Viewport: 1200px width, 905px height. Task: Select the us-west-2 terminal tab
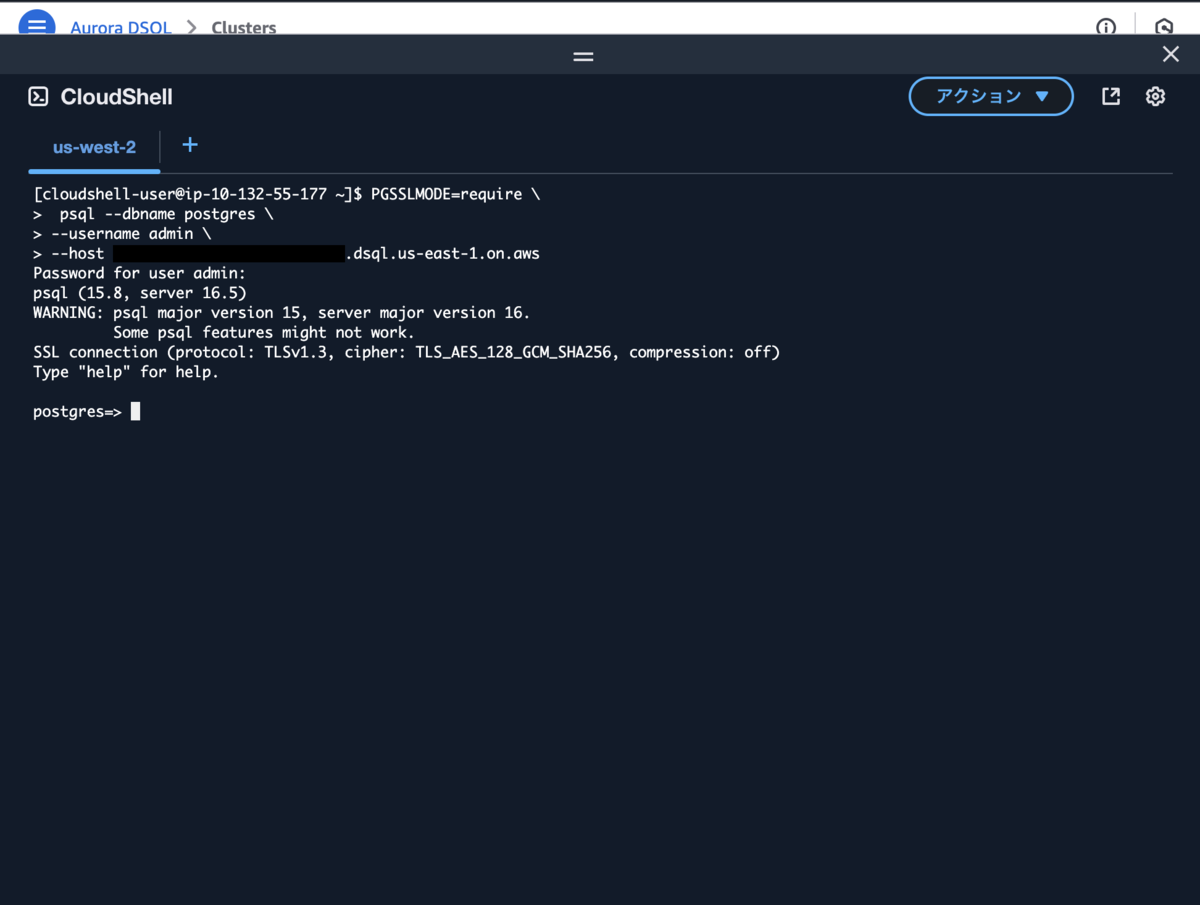pos(94,147)
